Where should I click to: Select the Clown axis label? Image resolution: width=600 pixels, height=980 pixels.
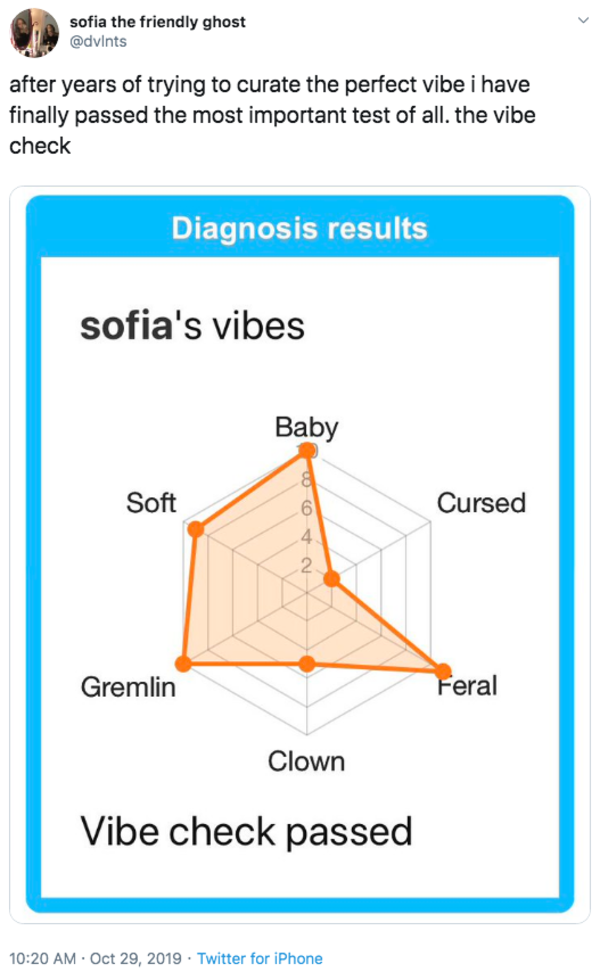coord(306,762)
